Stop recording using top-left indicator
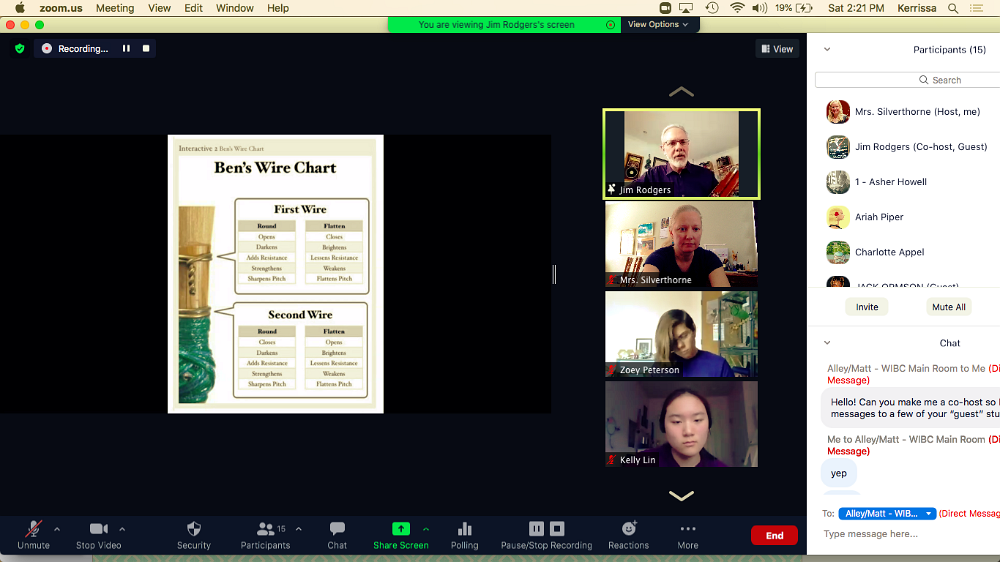 146,48
